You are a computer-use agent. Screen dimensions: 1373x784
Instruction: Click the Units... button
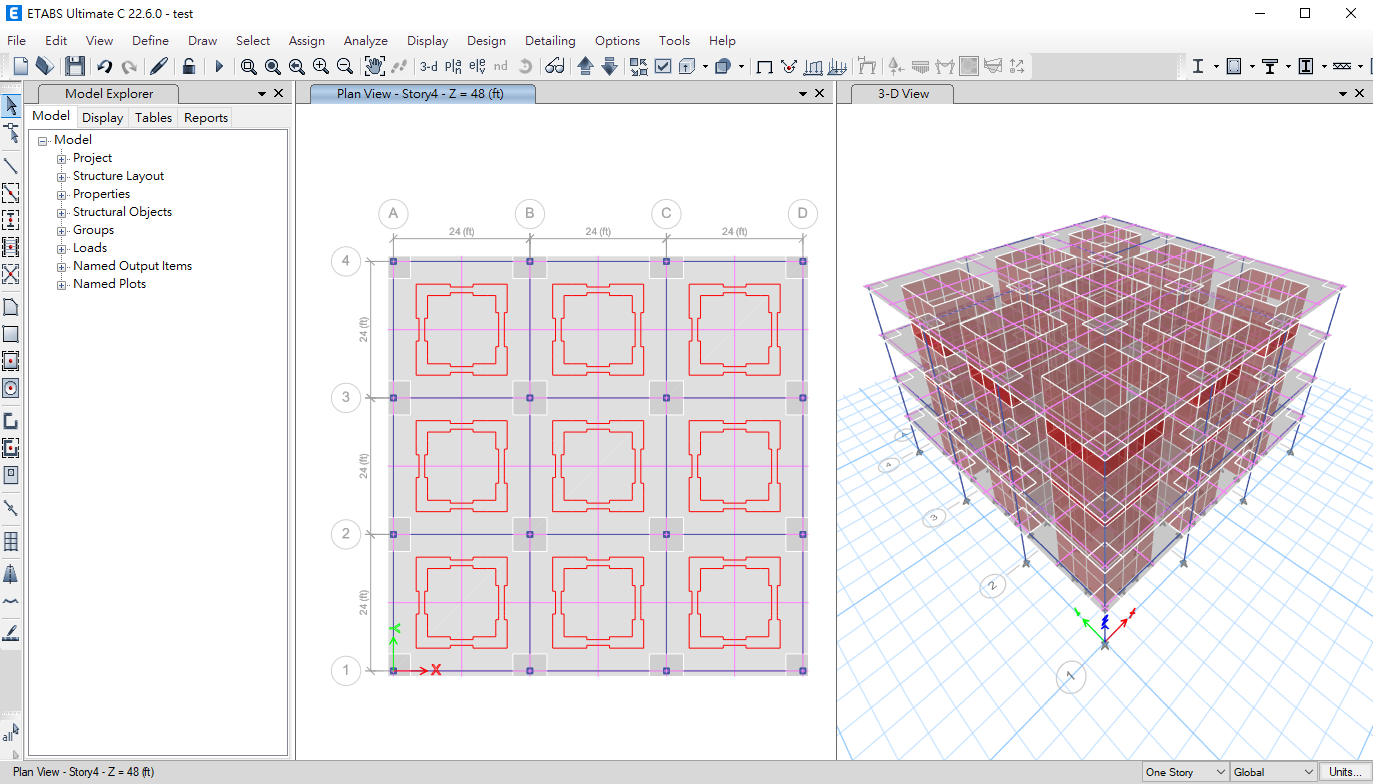click(1345, 772)
